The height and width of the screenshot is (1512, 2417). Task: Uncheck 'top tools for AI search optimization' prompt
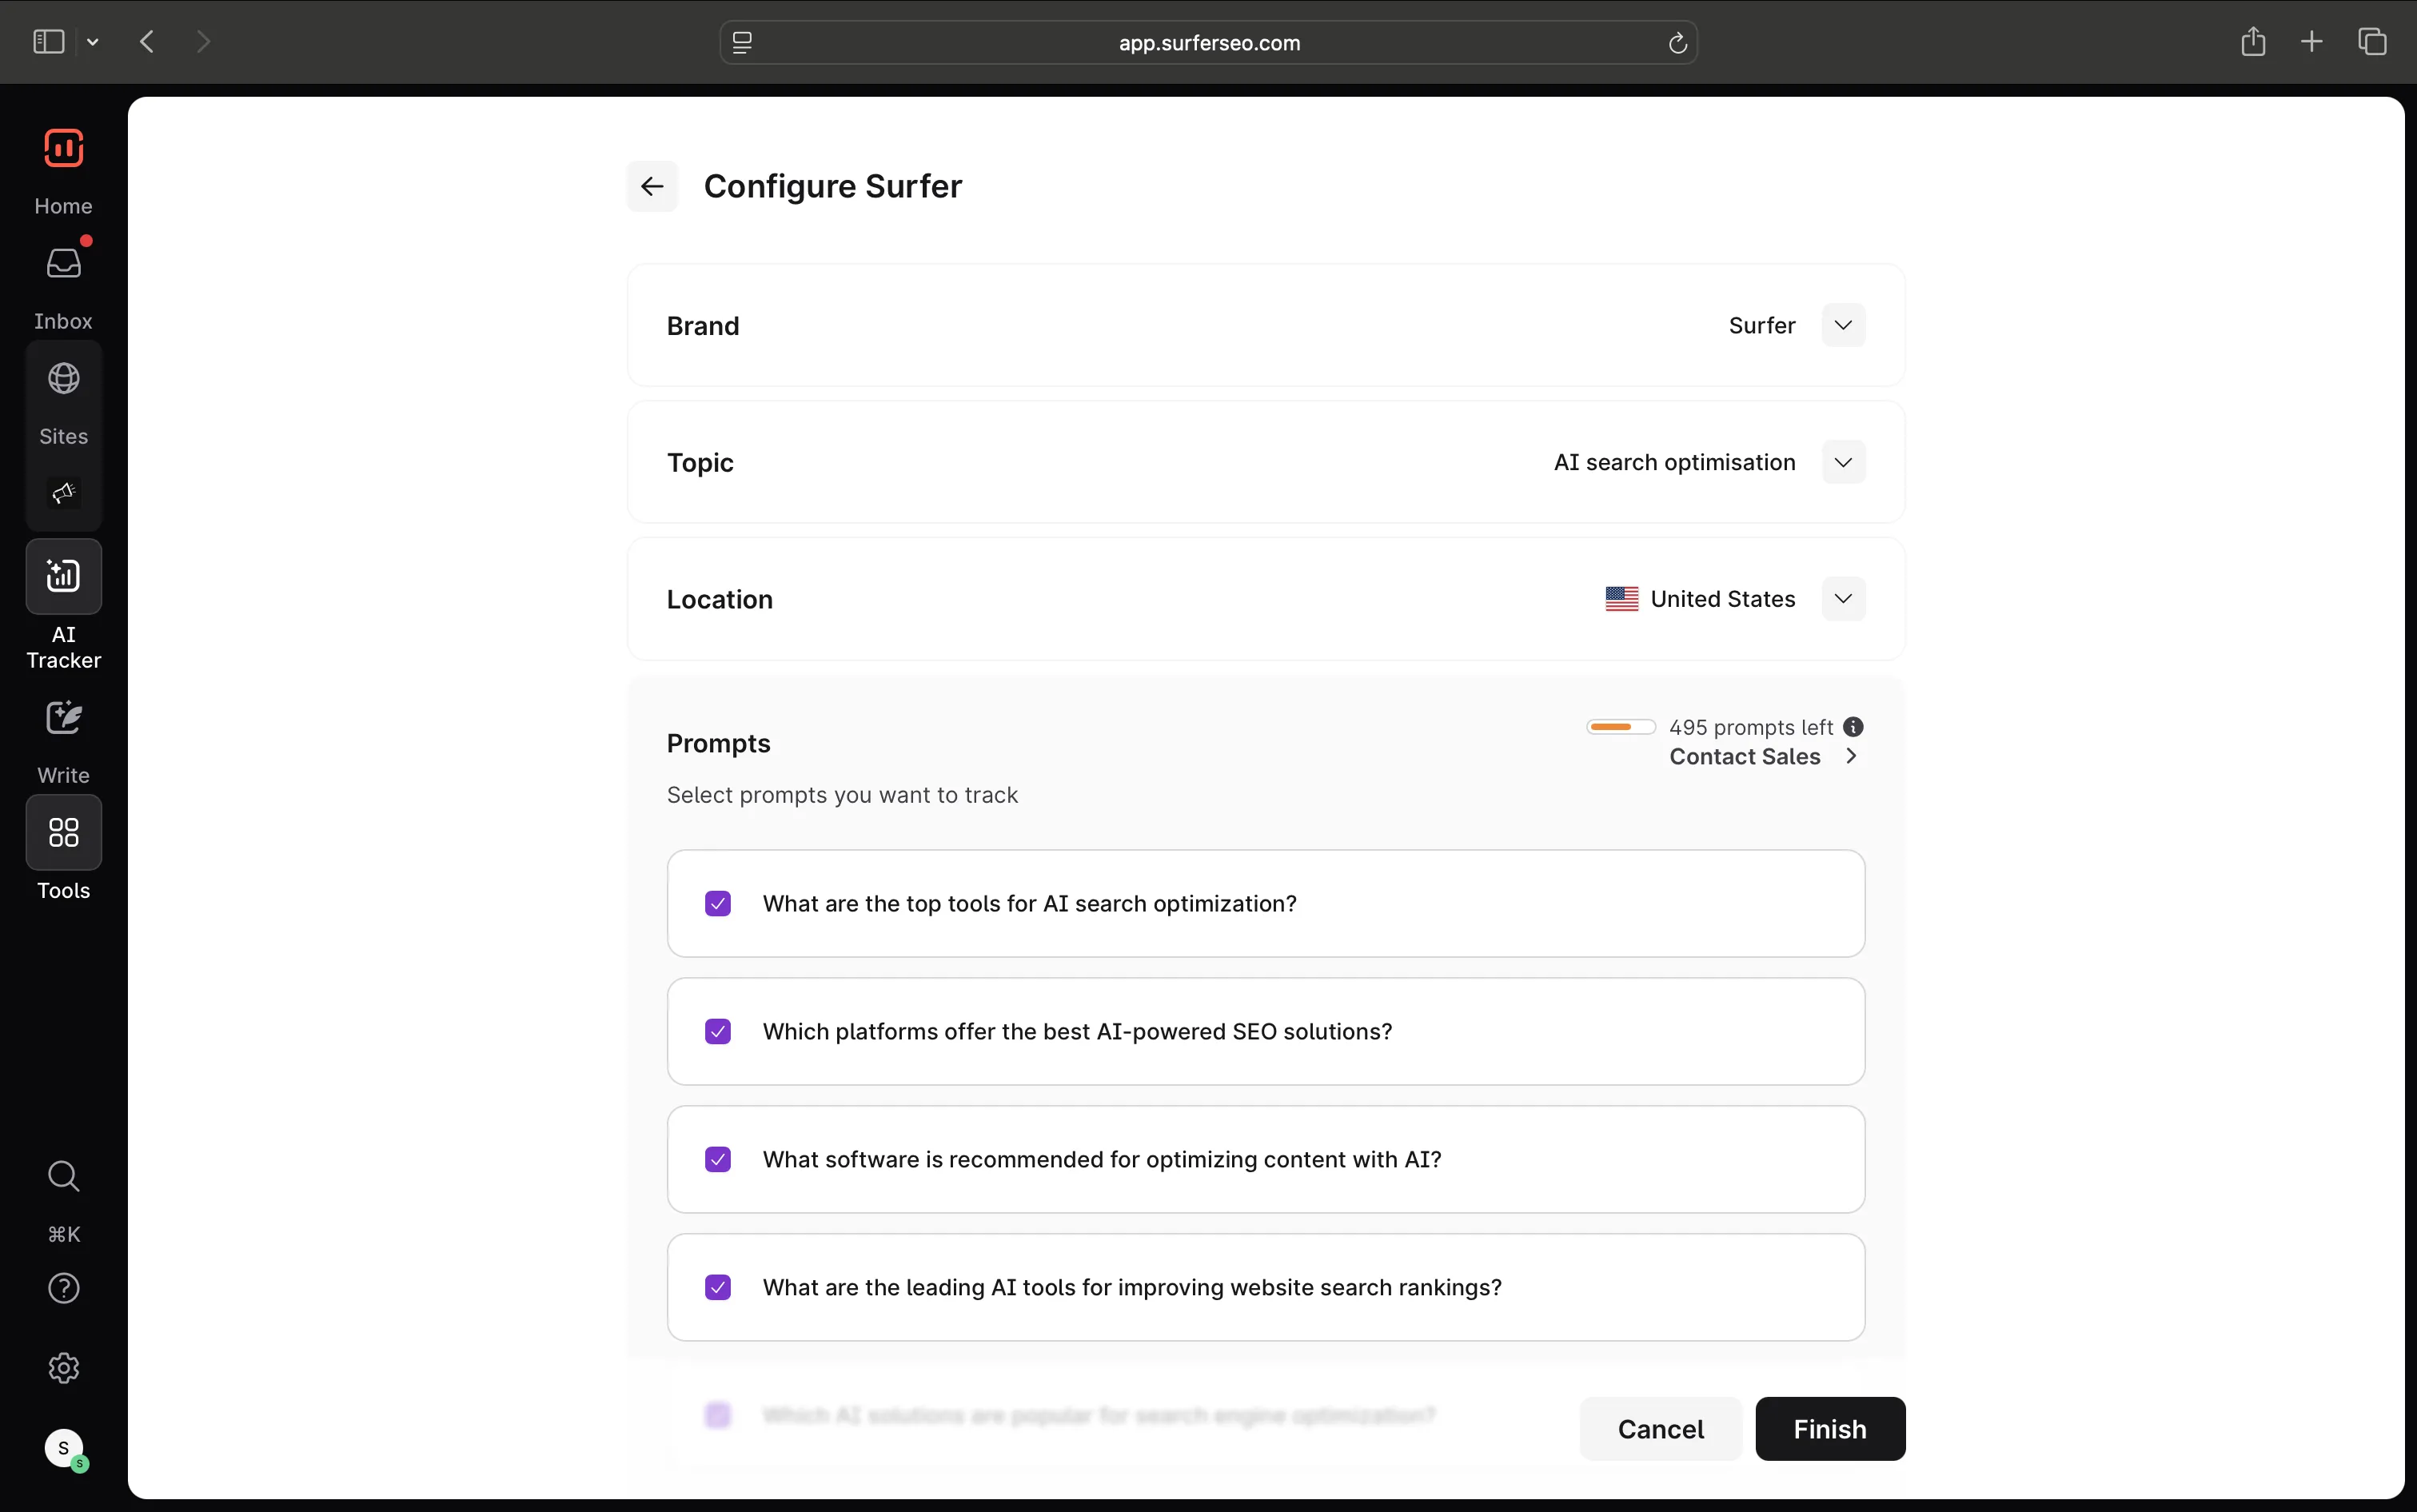(x=717, y=904)
